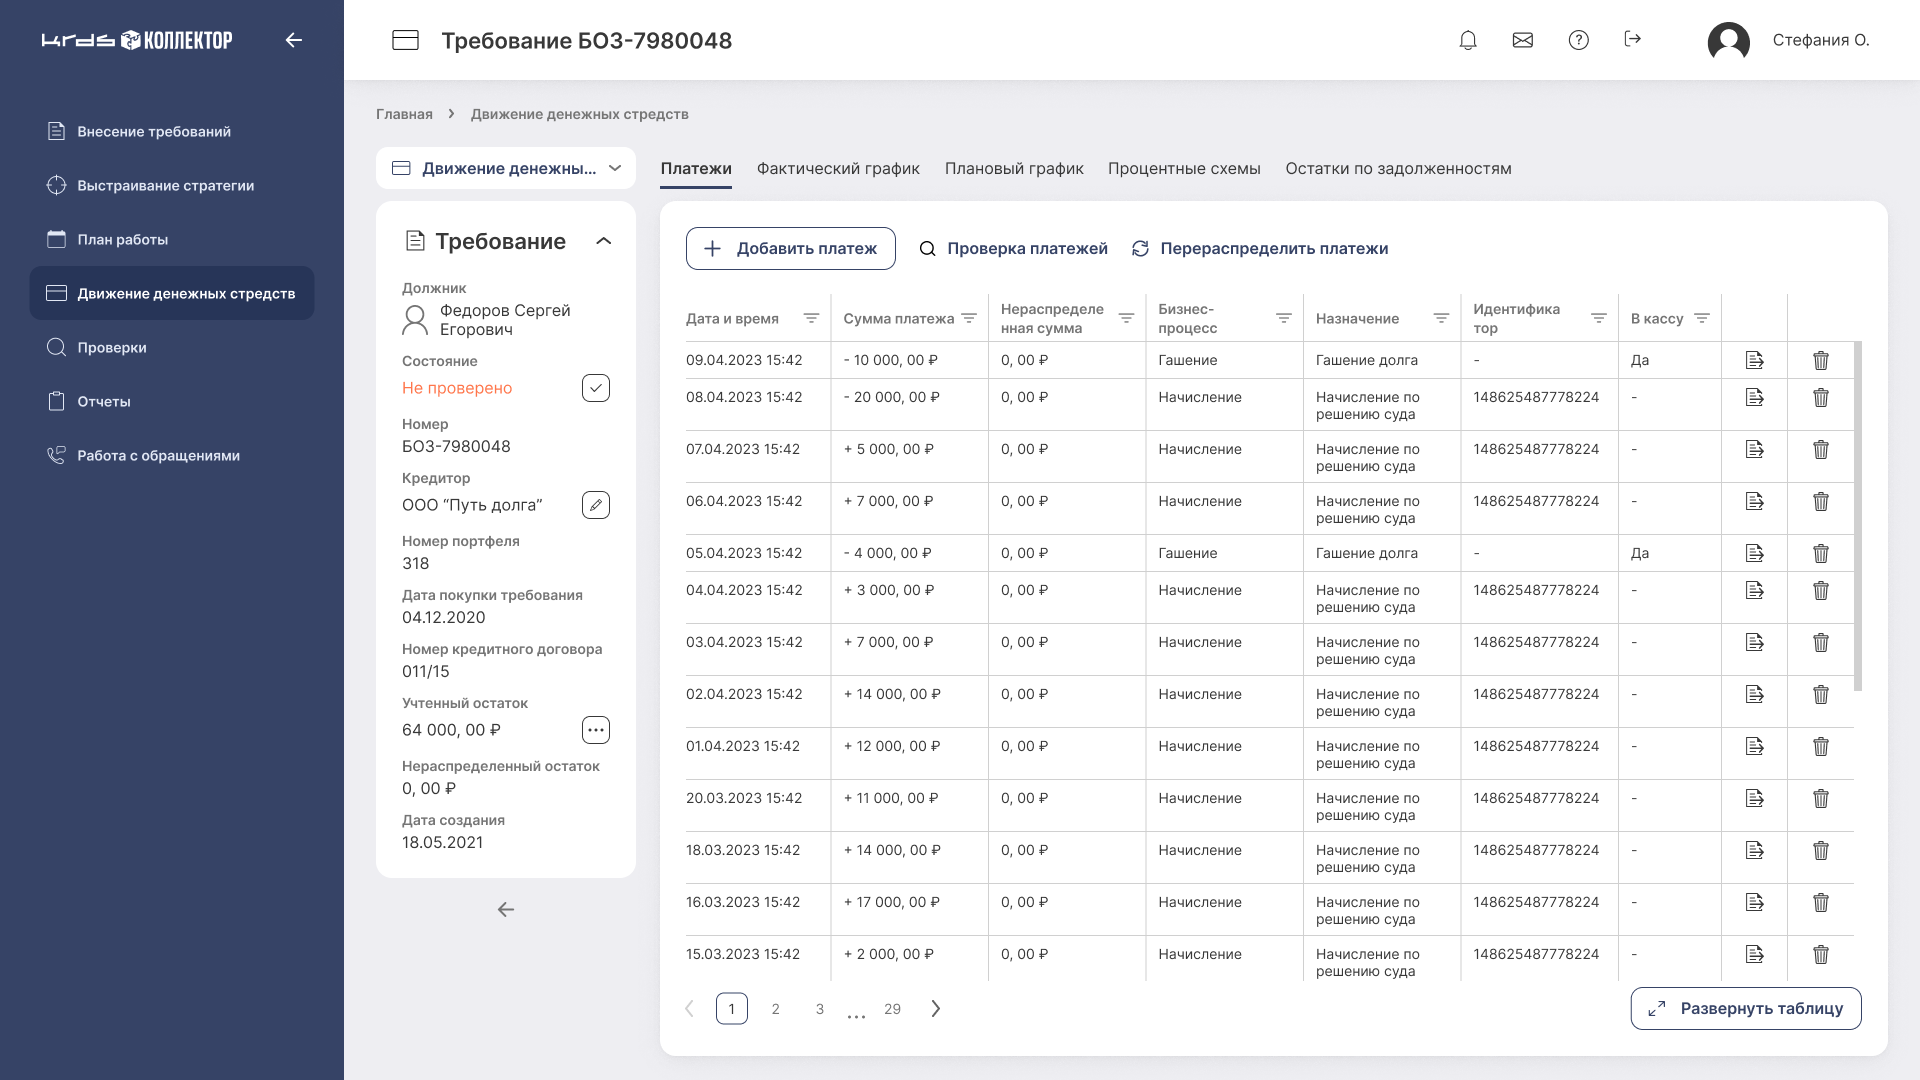
Task: Mark state as verified with checkmark box
Action: tap(596, 388)
